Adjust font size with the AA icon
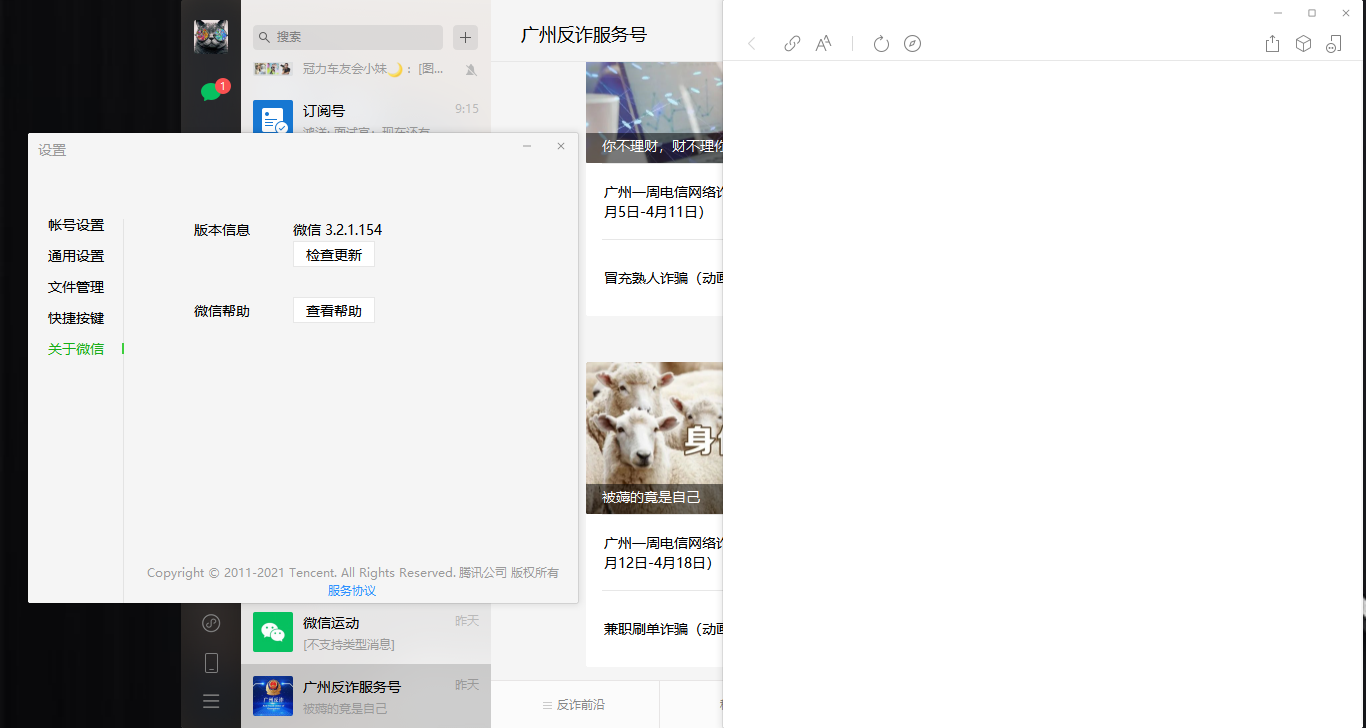 click(823, 44)
